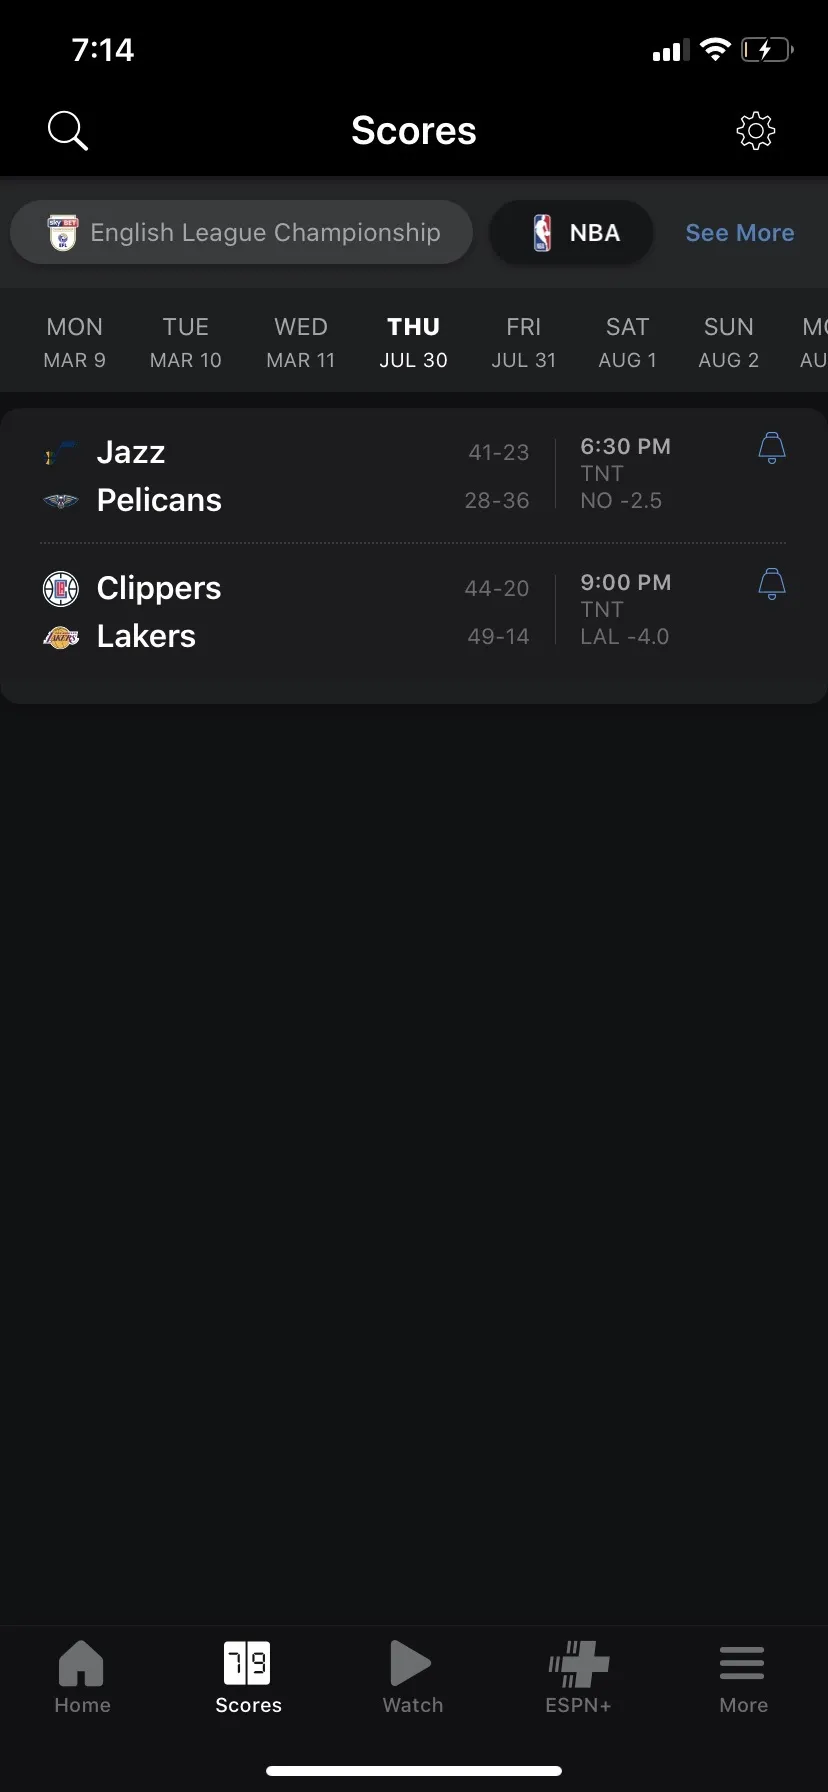Open the ESPN+ tab icon

(x=578, y=1666)
